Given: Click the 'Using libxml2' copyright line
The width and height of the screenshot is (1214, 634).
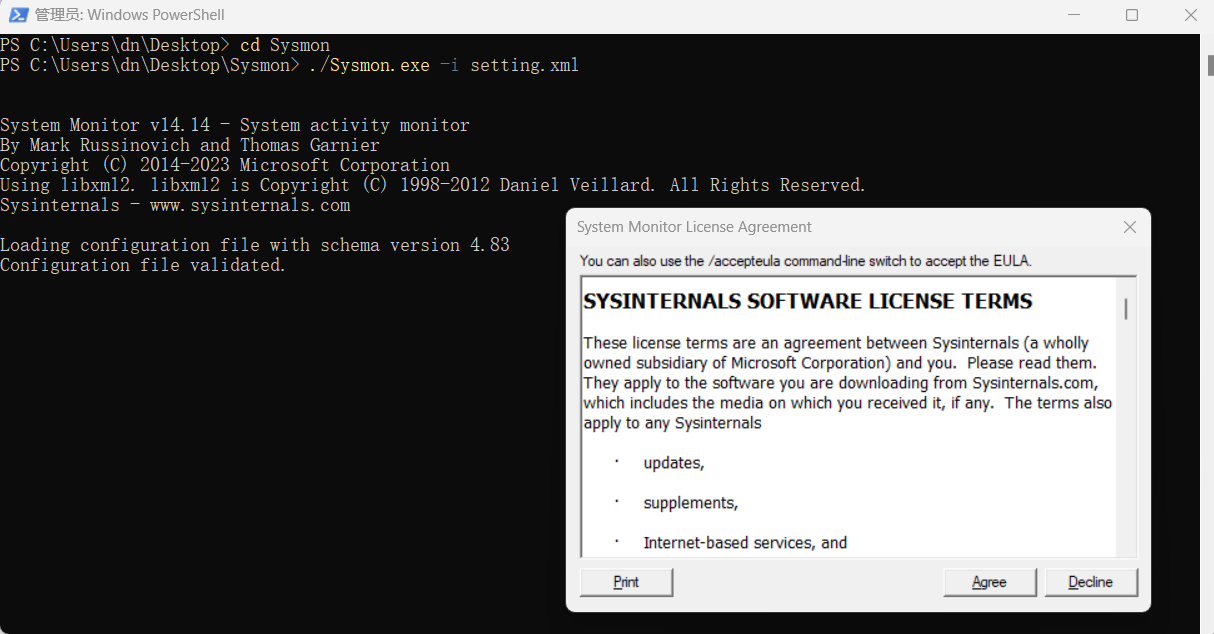Looking at the screenshot, I should (x=433, y=185).
